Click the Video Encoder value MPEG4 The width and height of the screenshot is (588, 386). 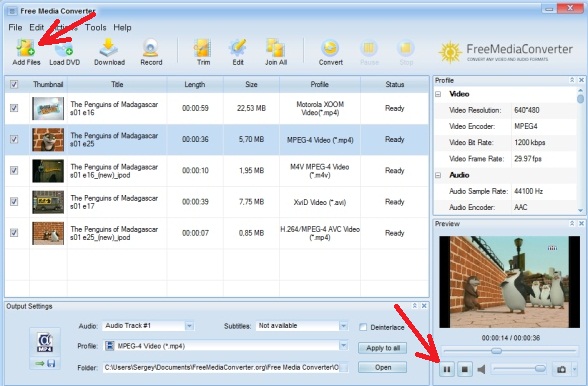525,126
